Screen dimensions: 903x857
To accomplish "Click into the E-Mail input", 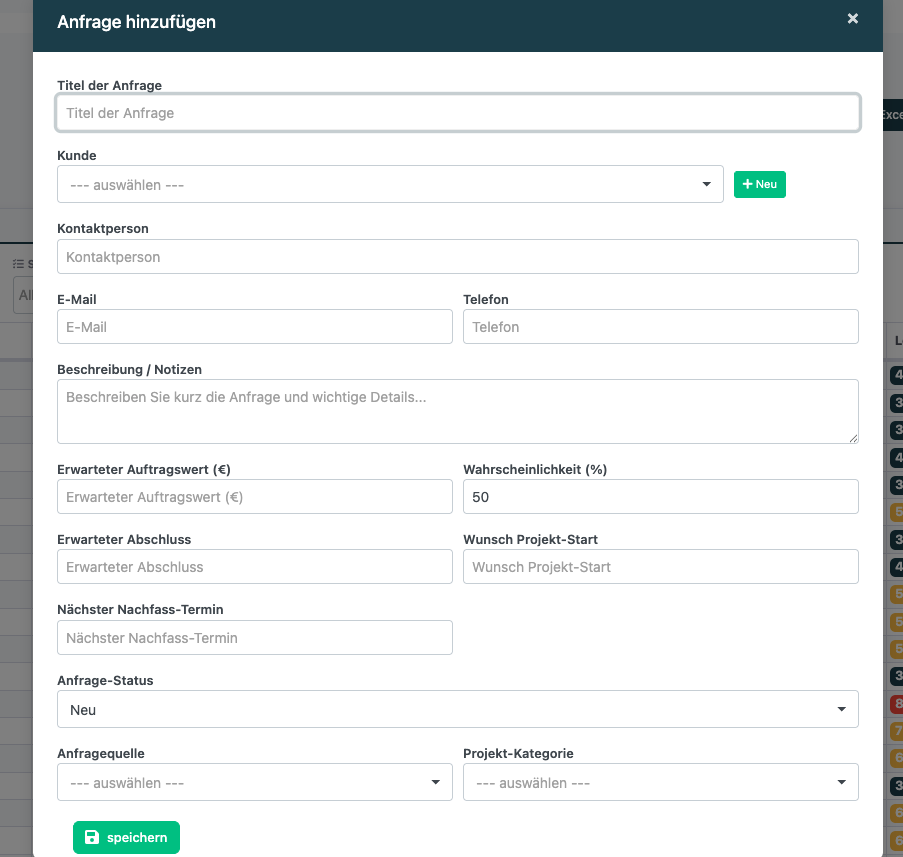I will (255, 327).
